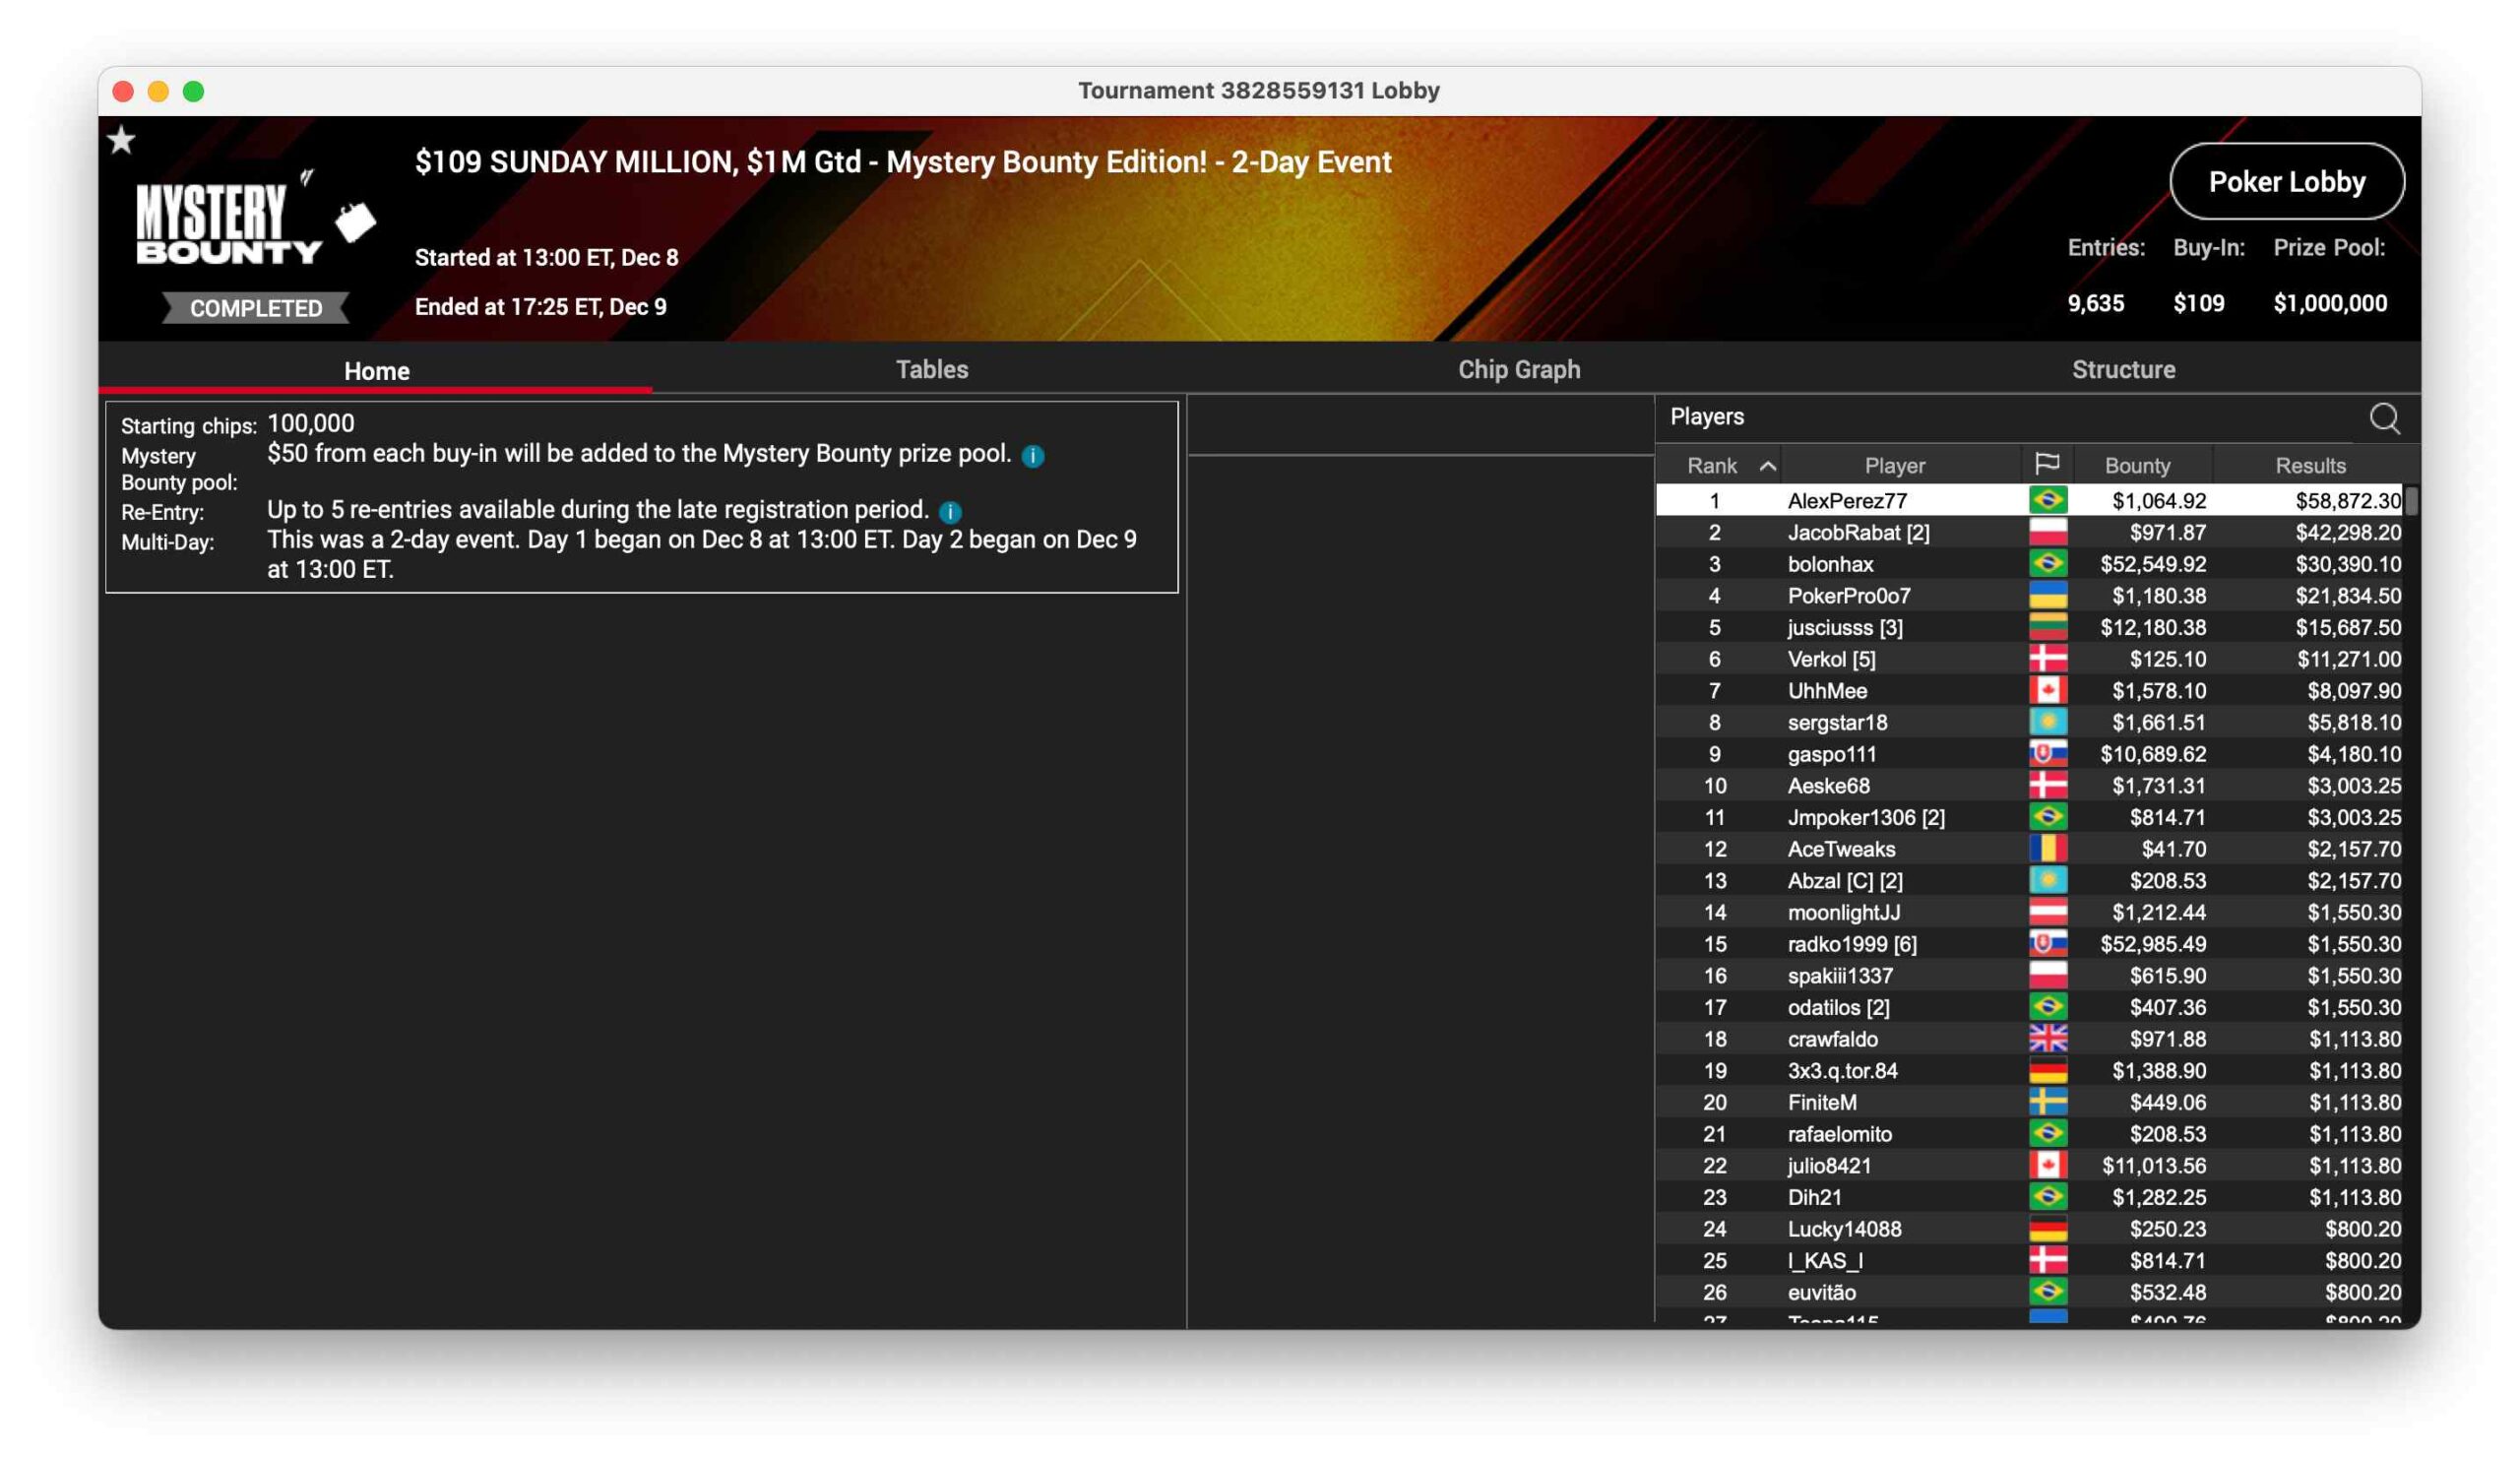The height and width of the screenshot is (1460, 2520).
Task: Click info icon beside Mystery Bounty pool text
Action: [x=1033, y=456]
